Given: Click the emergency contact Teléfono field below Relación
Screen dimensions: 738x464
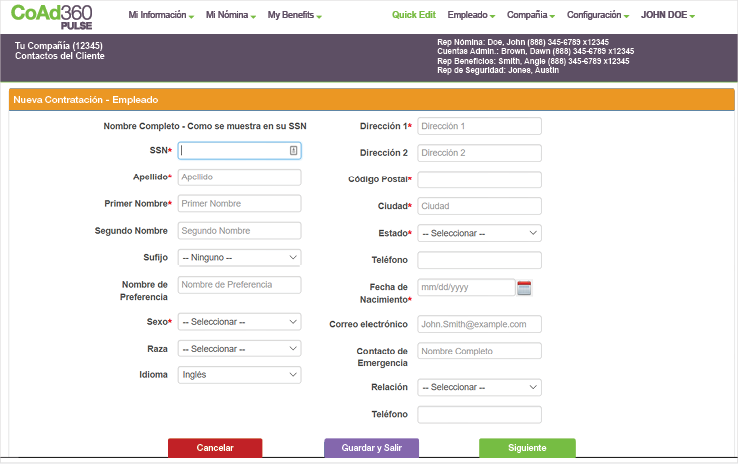Looking at the screenshot, I should (479, 415).
